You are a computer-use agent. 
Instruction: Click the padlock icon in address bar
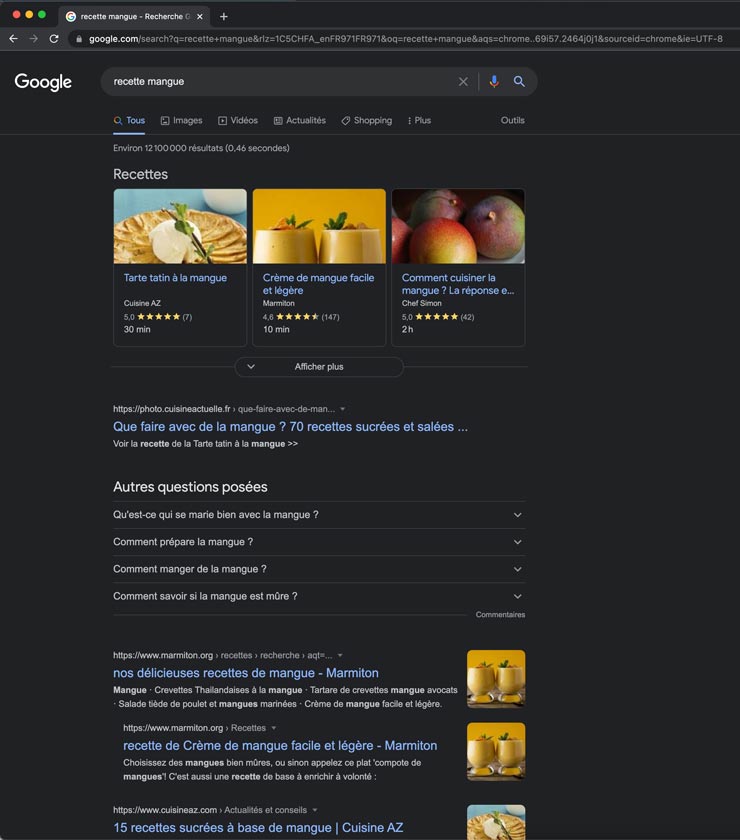(x=79, y=39)
